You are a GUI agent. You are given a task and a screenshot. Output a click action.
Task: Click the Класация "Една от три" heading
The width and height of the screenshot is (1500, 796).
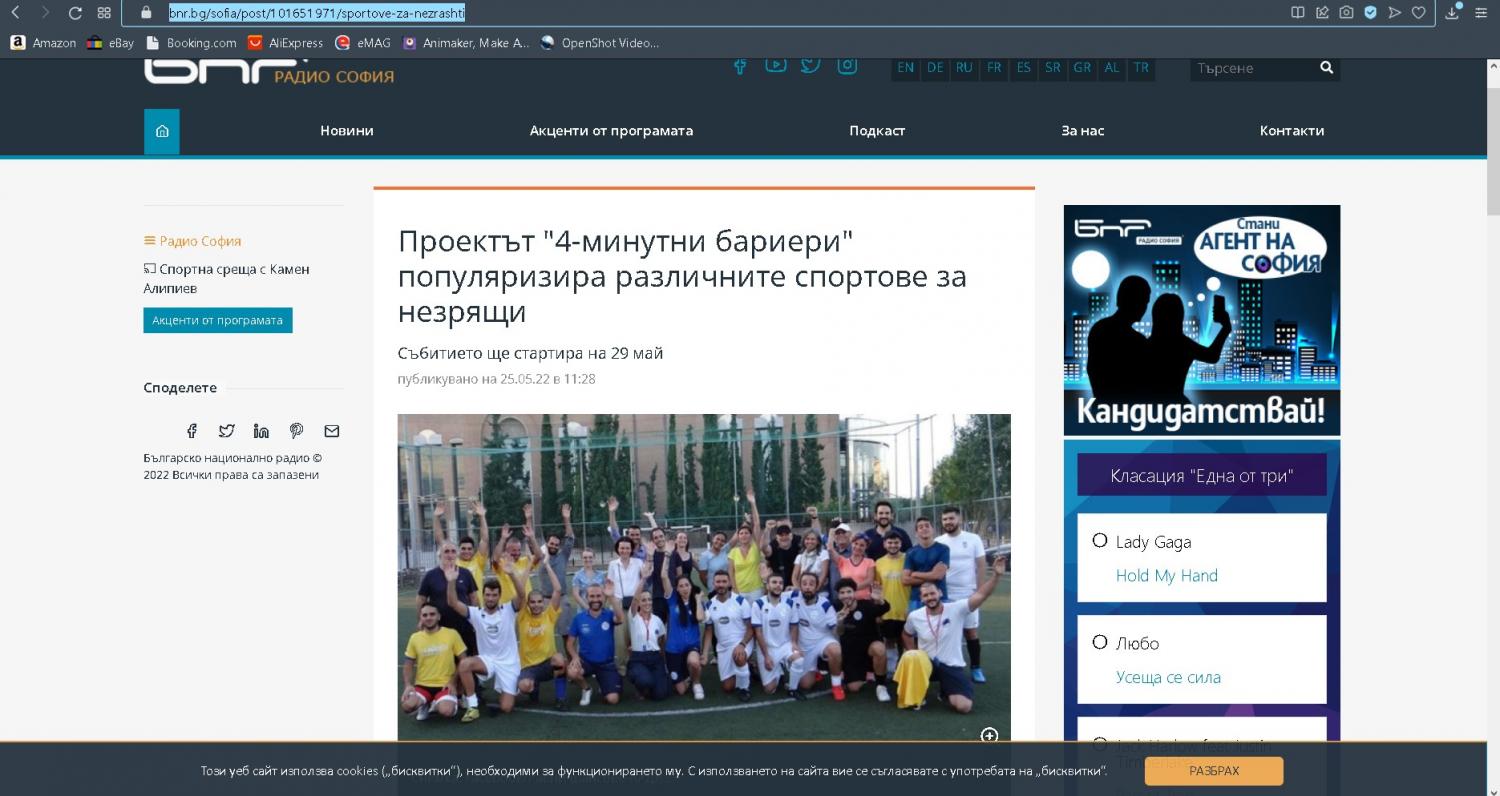click(1202, 475)
